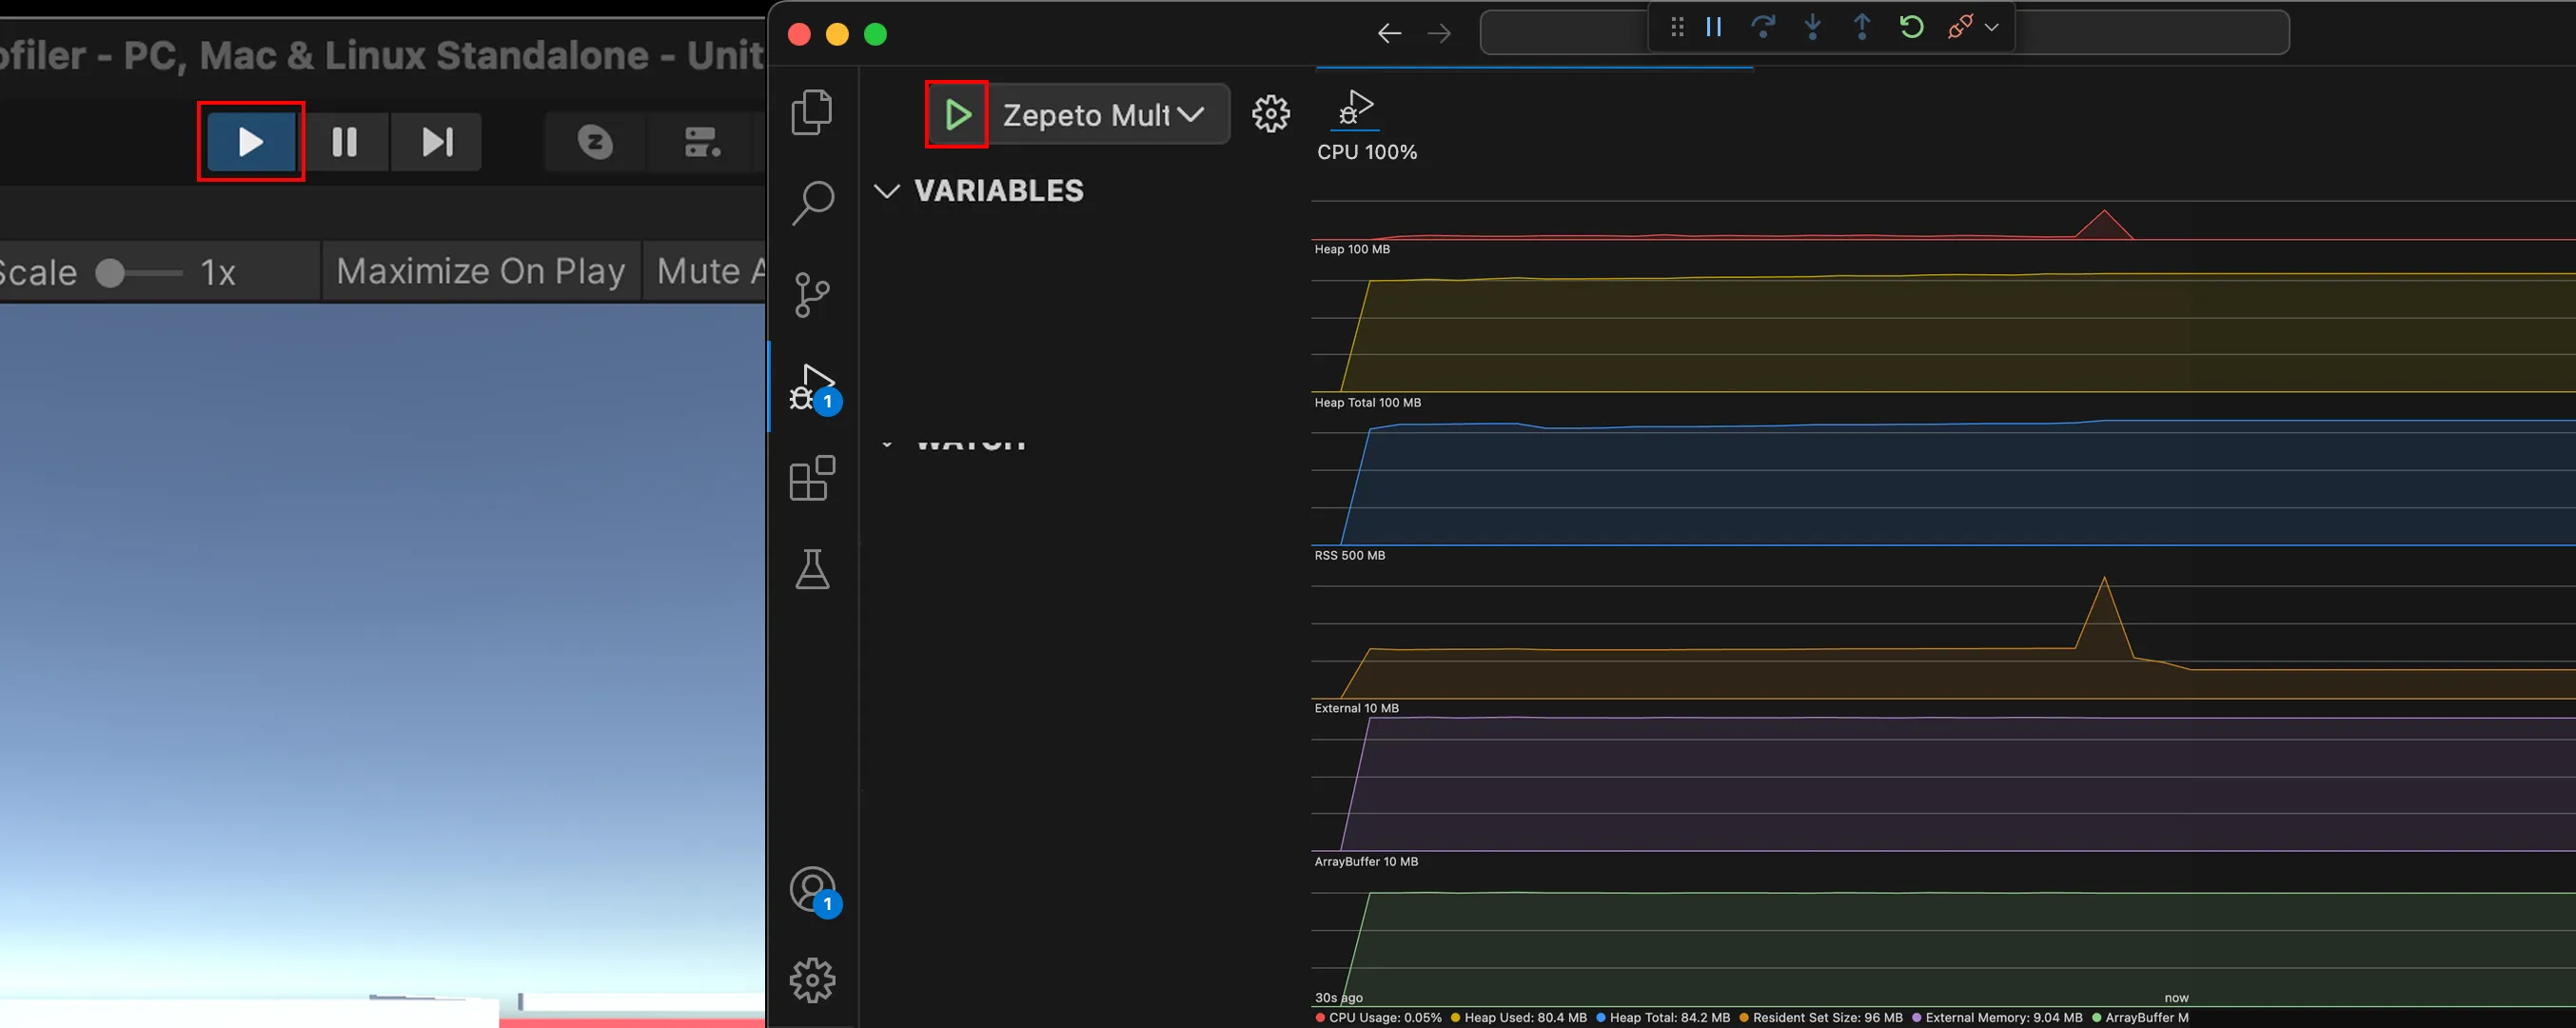Image resolution: width=2576 pixels, height=1028 pixels.
Task: Click the server icon in Unity toolbar
Action: (x=702, y=142)
